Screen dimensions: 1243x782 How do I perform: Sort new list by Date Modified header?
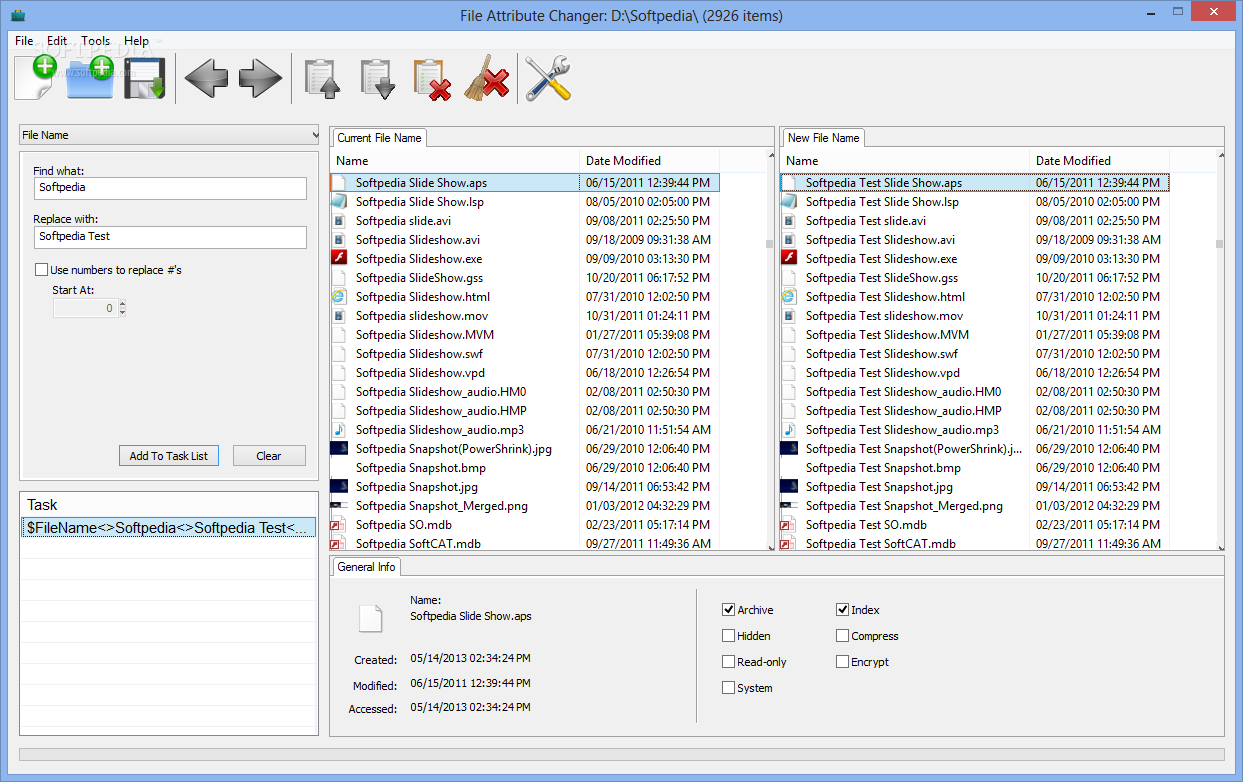1100,160
